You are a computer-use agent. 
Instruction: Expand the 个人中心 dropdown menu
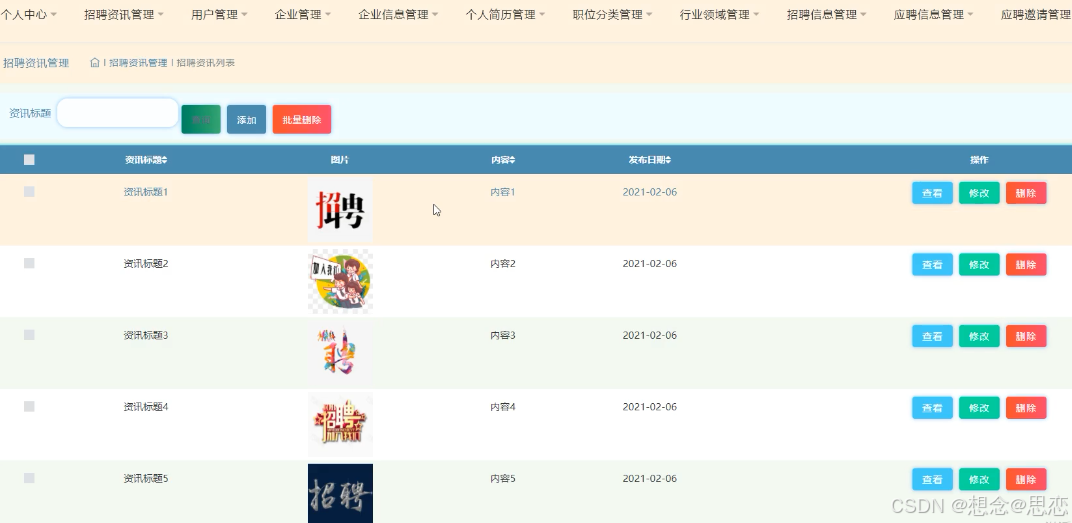coord(28,14)
